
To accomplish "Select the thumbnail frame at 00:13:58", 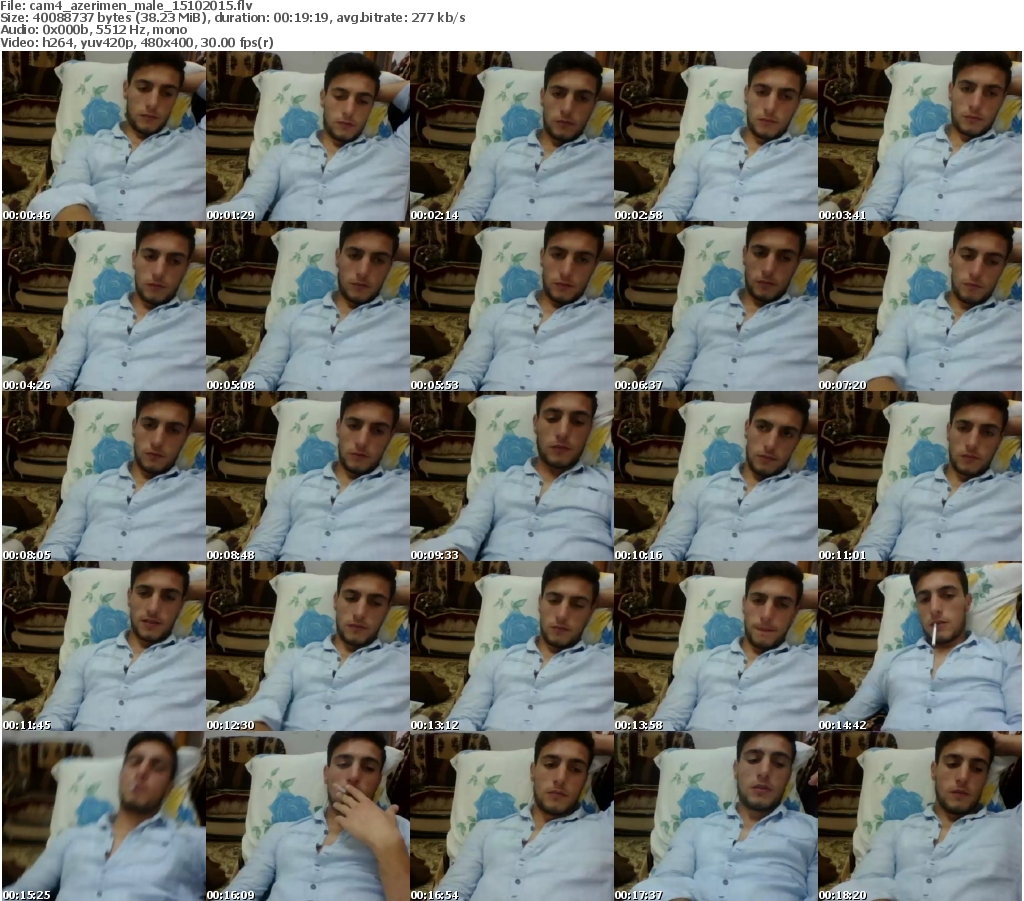I will (x=716, y=646).
